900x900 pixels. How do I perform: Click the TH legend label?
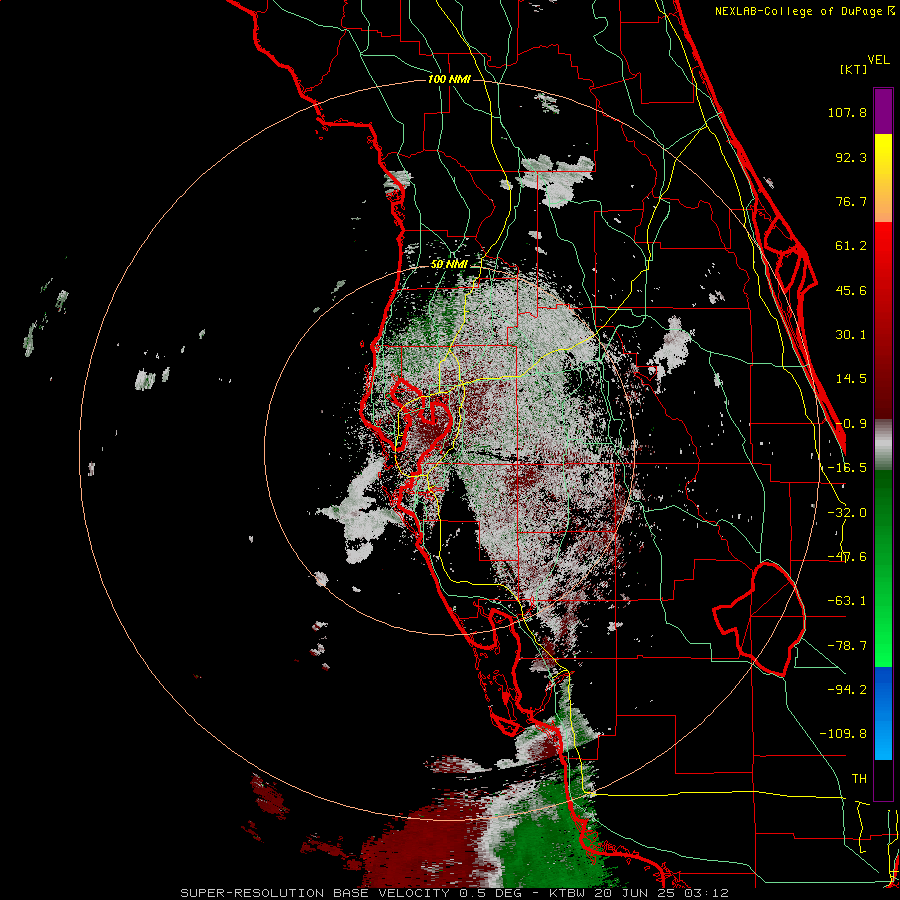(x=859, y=779)
